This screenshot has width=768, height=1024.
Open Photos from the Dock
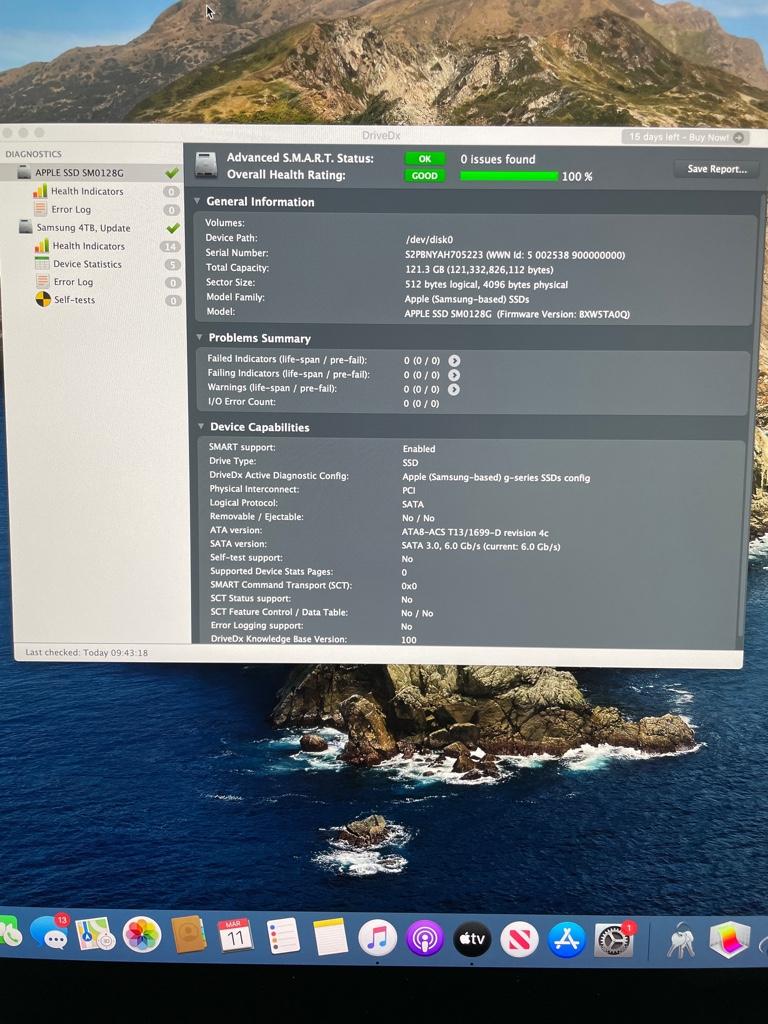point(142,936)
